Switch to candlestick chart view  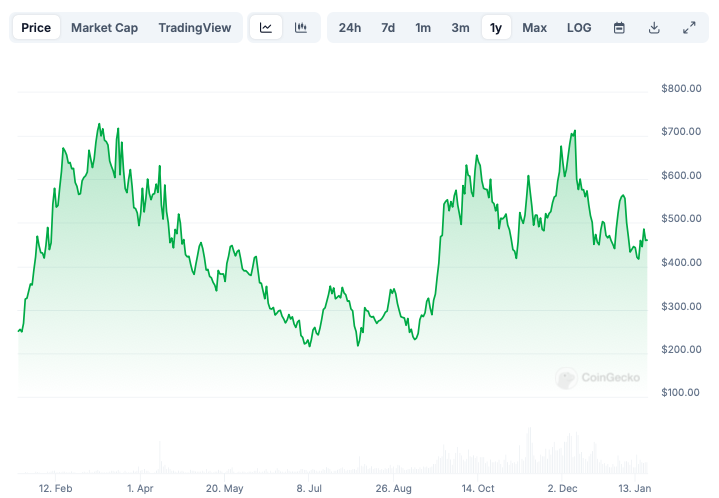(x=301, y=28)
